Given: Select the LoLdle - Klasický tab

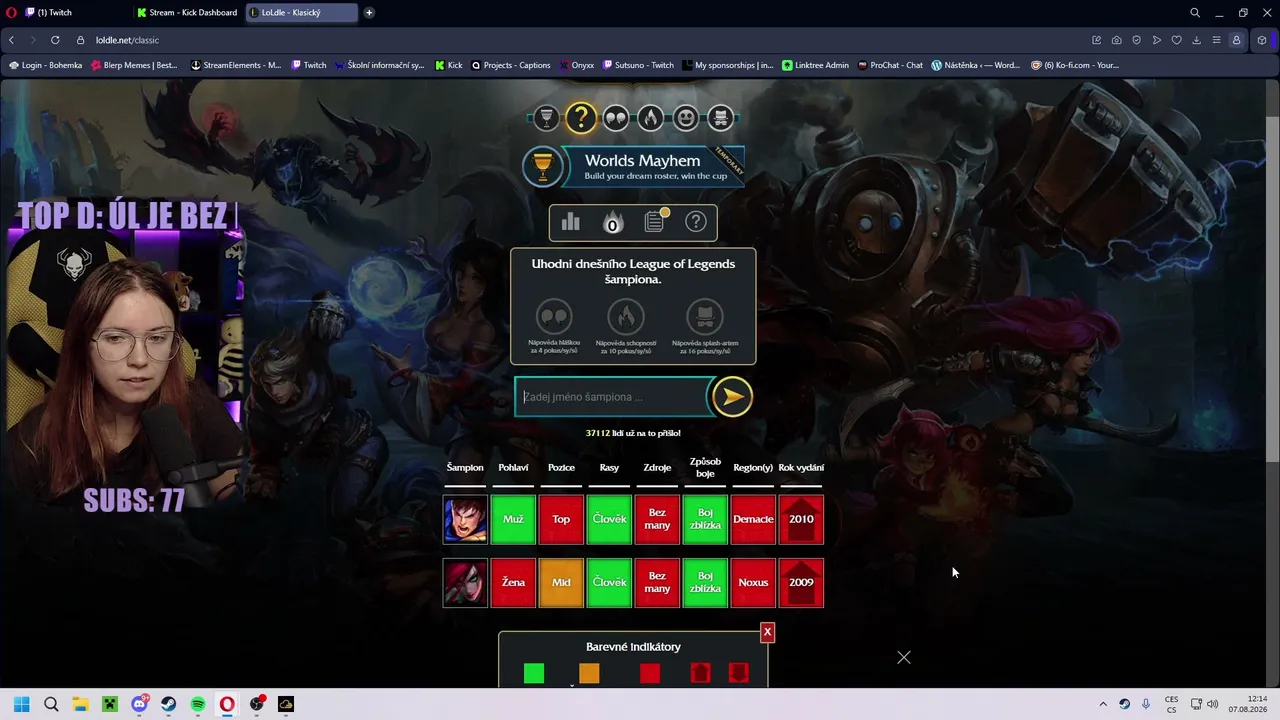Looking at the screenshot, I should 302,13.
